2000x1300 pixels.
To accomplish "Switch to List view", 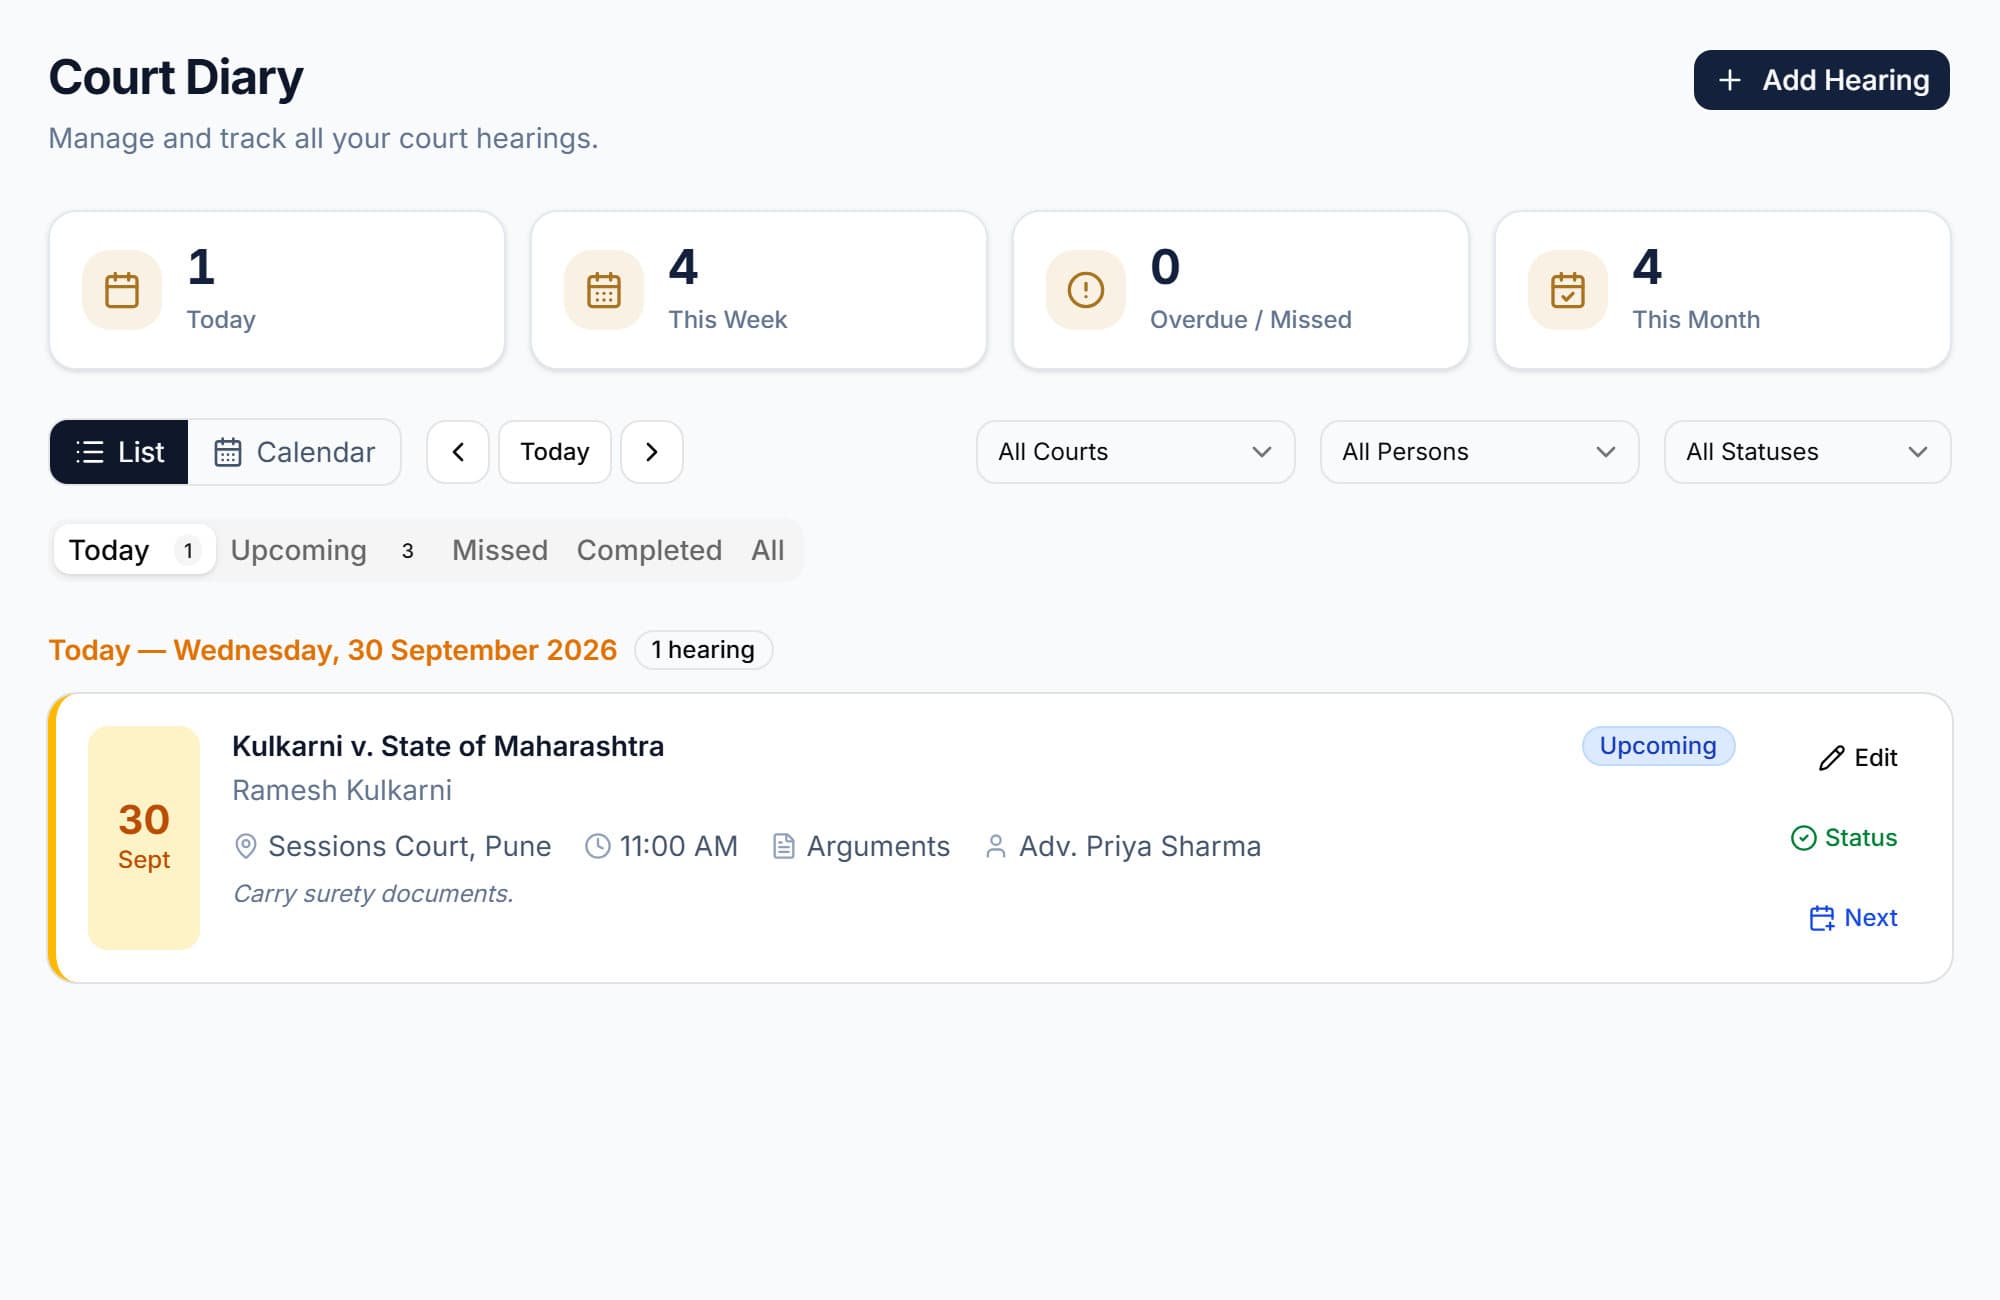I will coord(119,452).
